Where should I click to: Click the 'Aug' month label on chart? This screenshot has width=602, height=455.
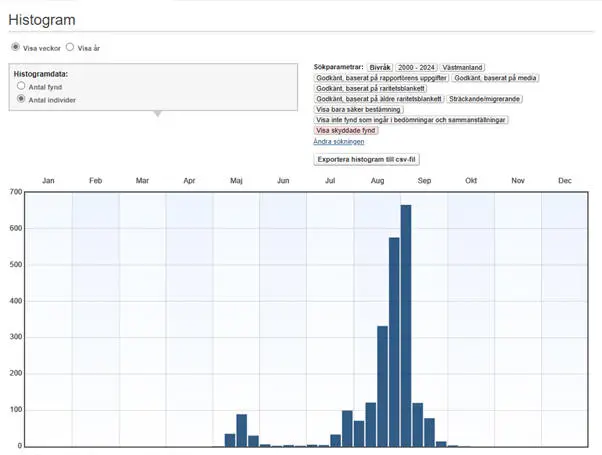click(x=377, y=181)
